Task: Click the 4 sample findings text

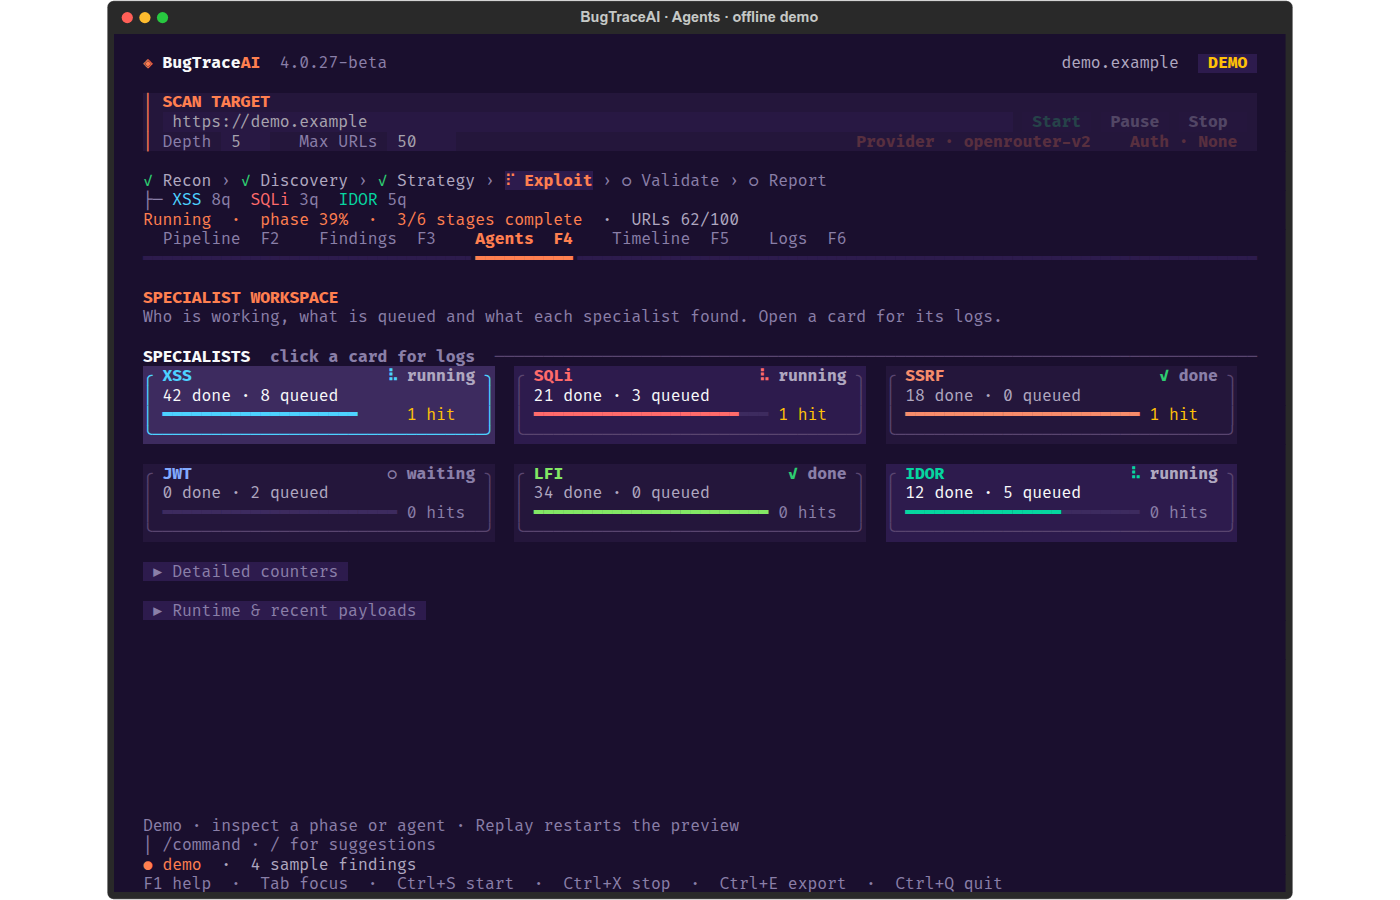Action: [333, 865]
